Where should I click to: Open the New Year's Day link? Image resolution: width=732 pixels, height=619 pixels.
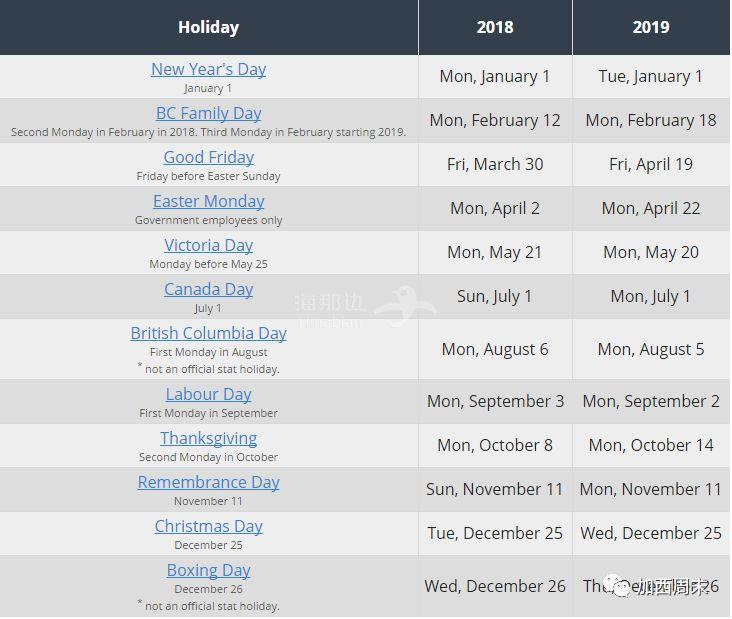tap(209, 70)
